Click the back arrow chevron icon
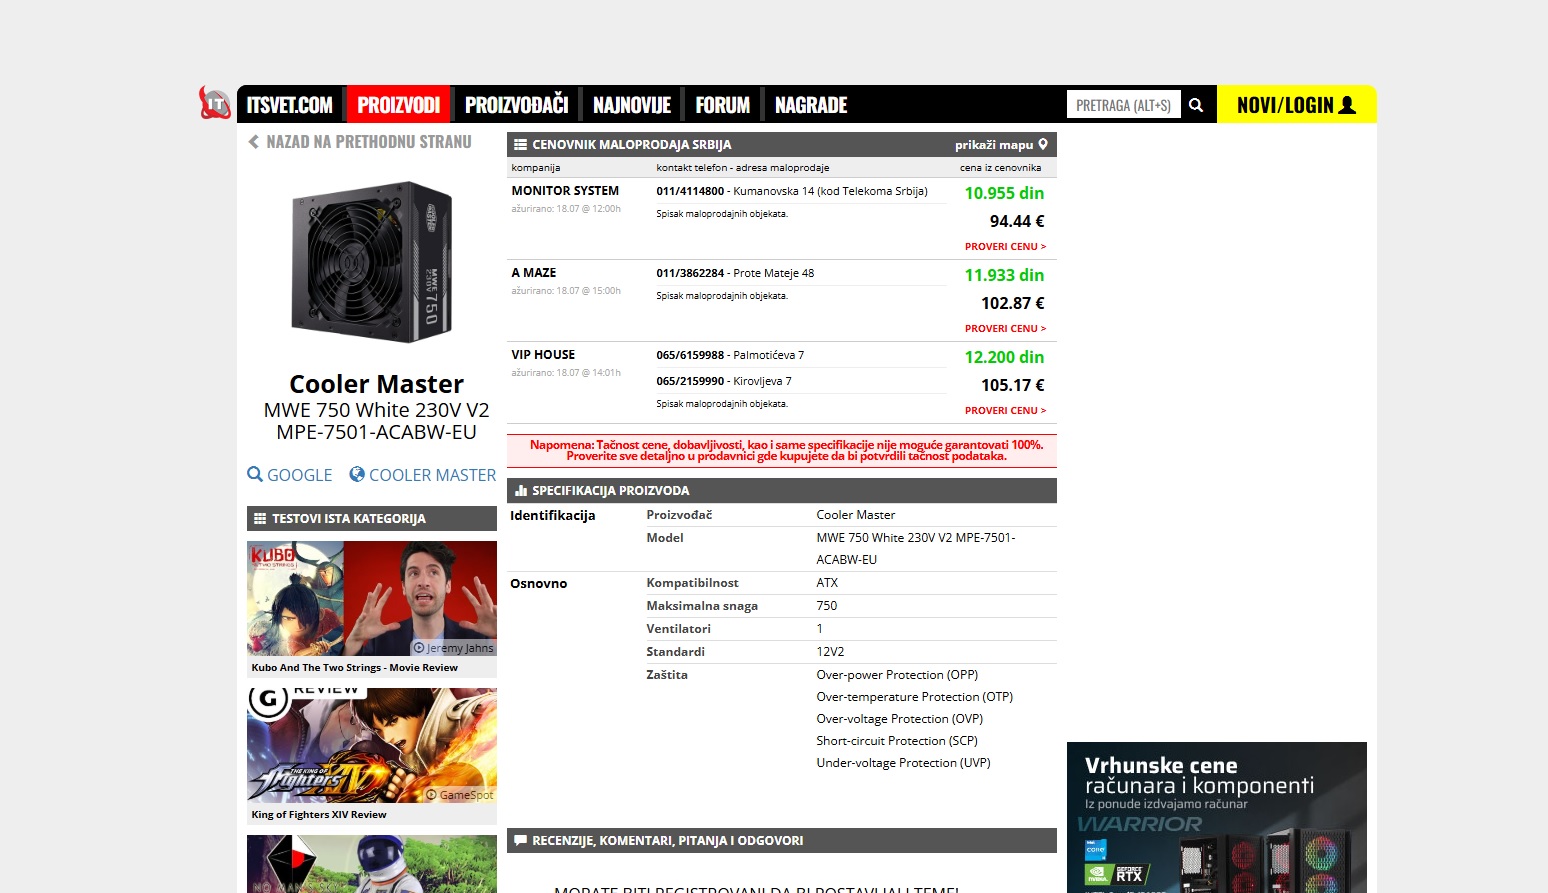1548x893 pixels. (x=253, y=142)
